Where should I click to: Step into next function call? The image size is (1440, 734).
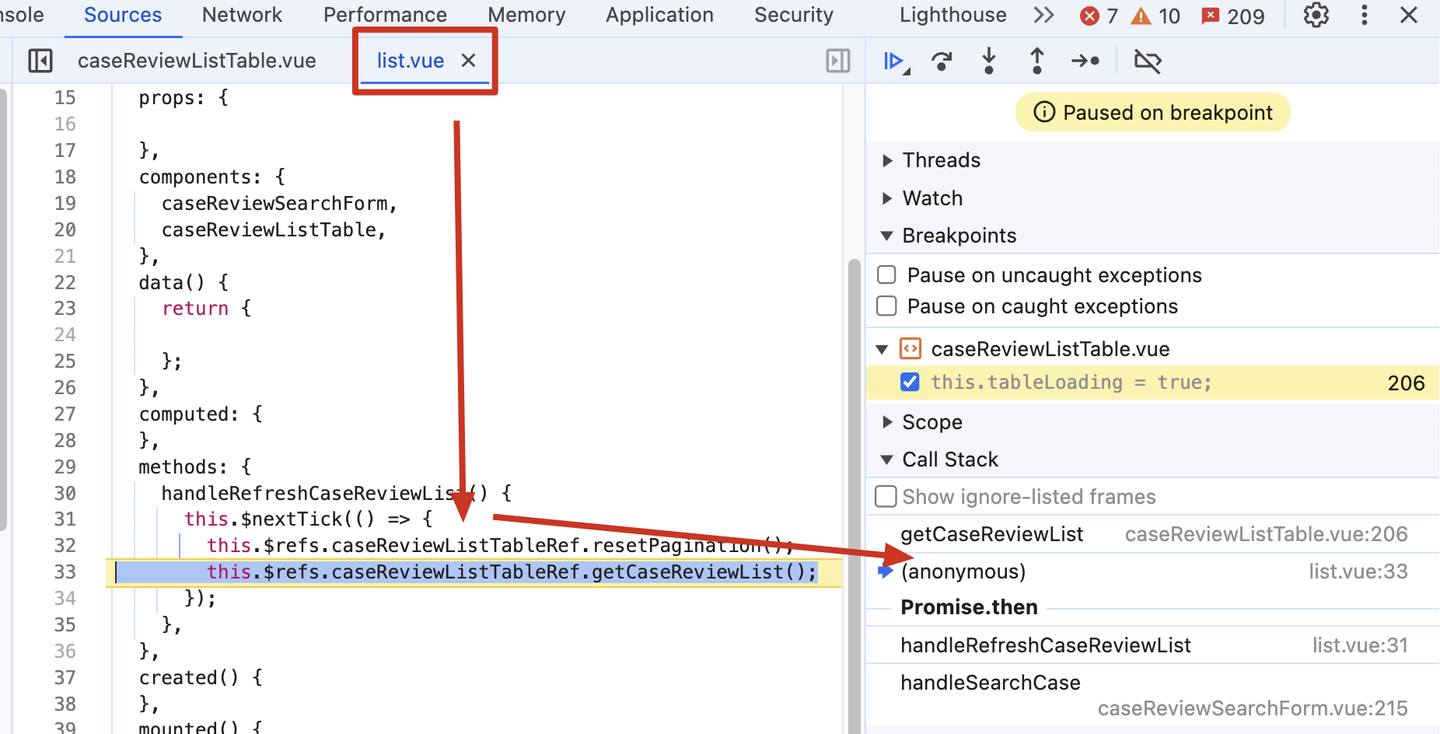[x=989, y=61]
